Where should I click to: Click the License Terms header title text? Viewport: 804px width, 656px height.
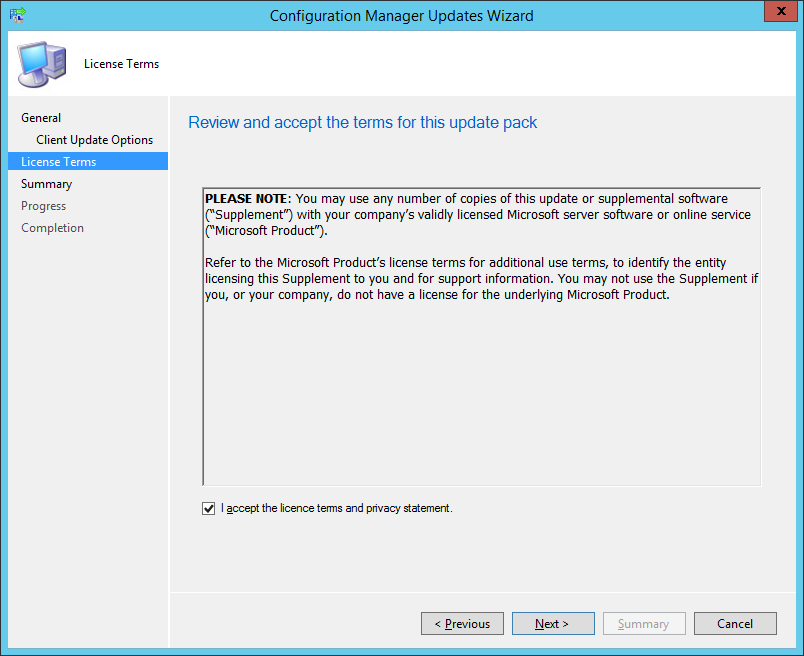(x=122, y=64)
